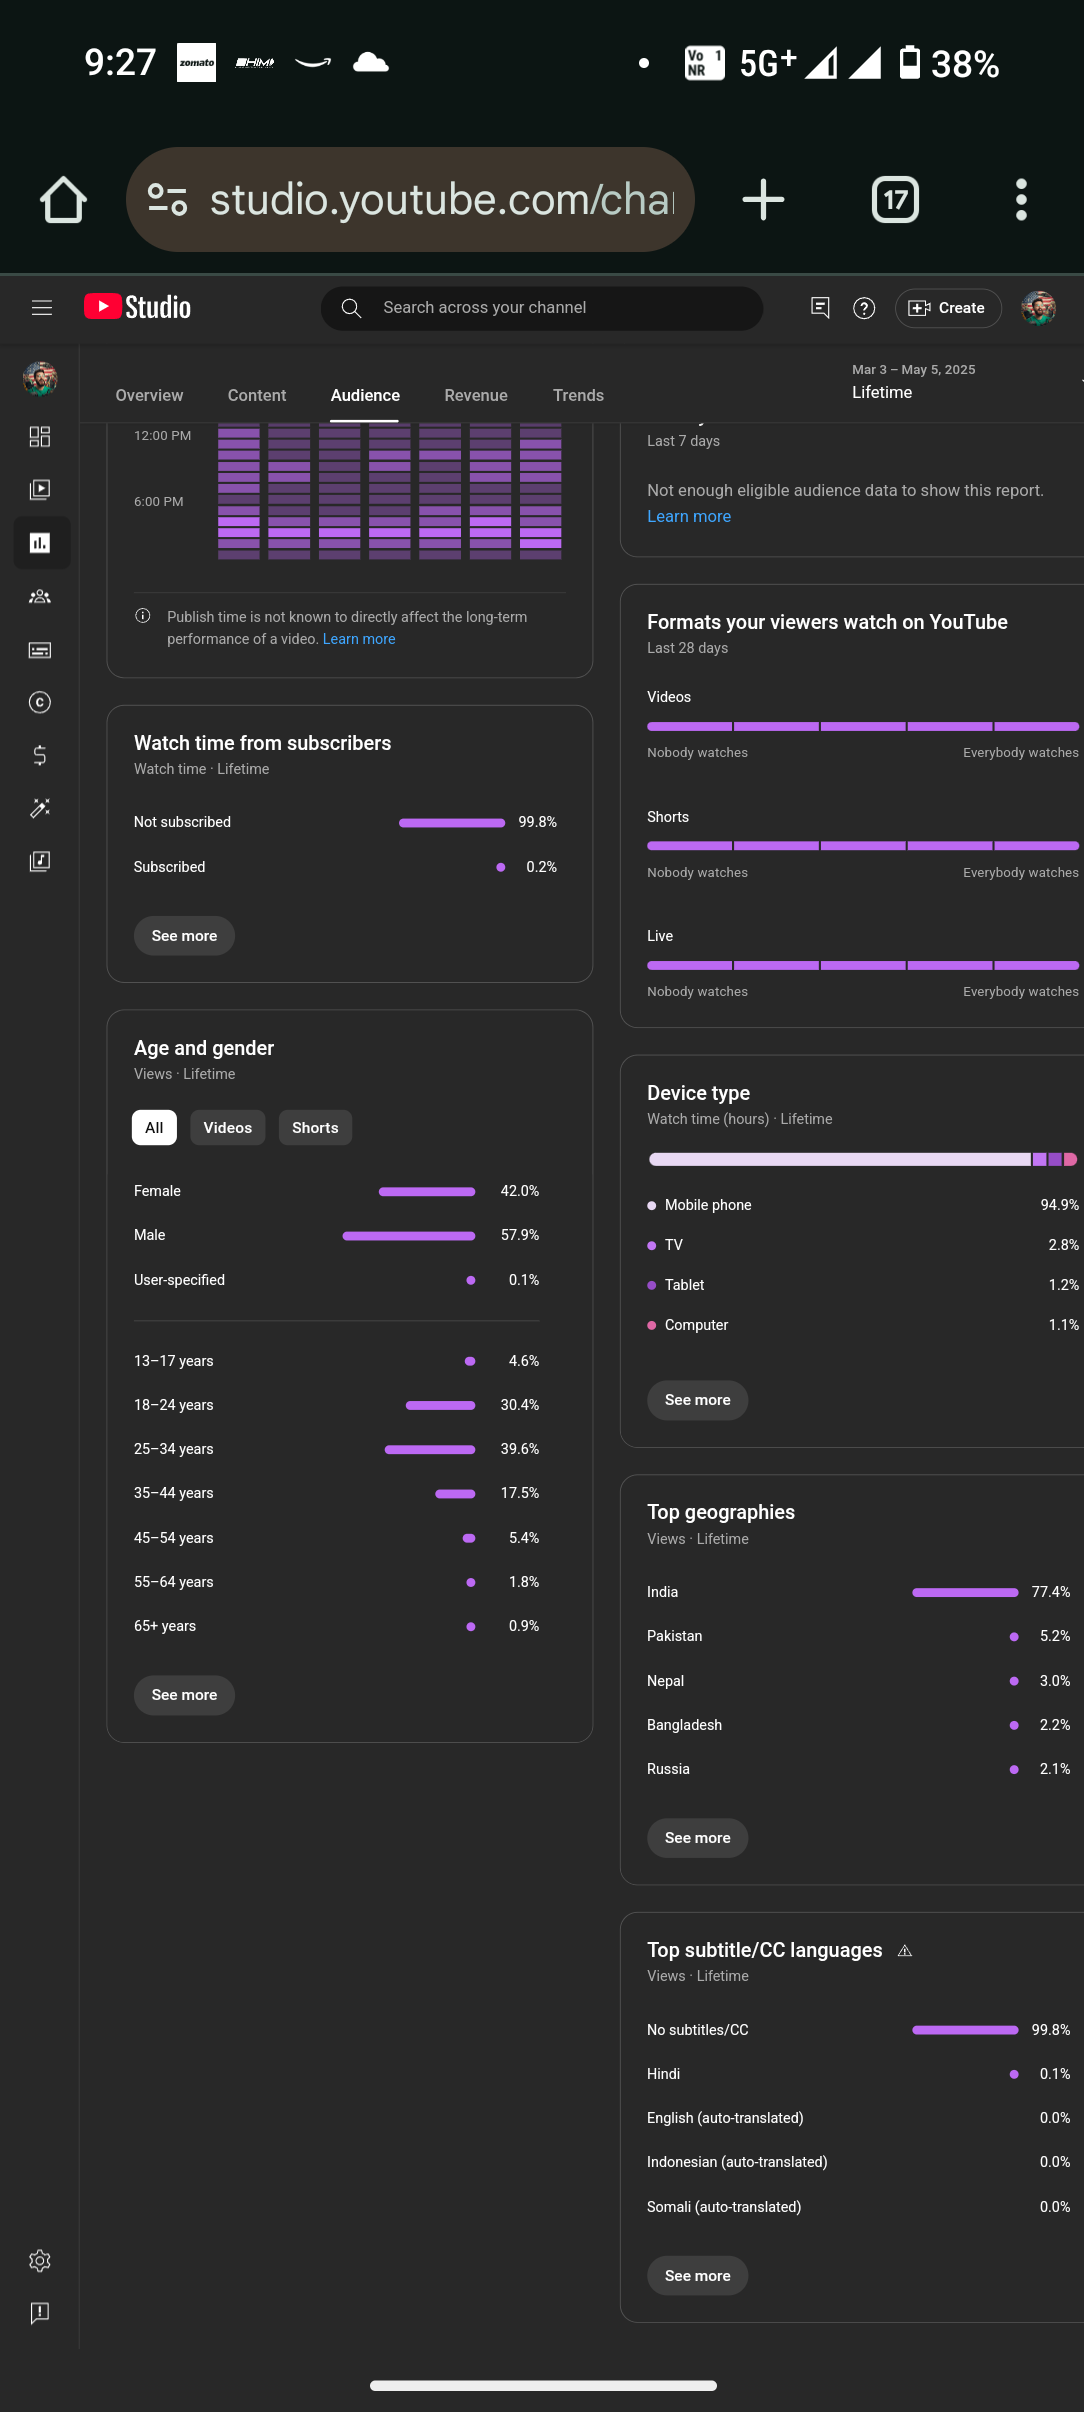Open account avatar in Studio header

coord(1039,308)
